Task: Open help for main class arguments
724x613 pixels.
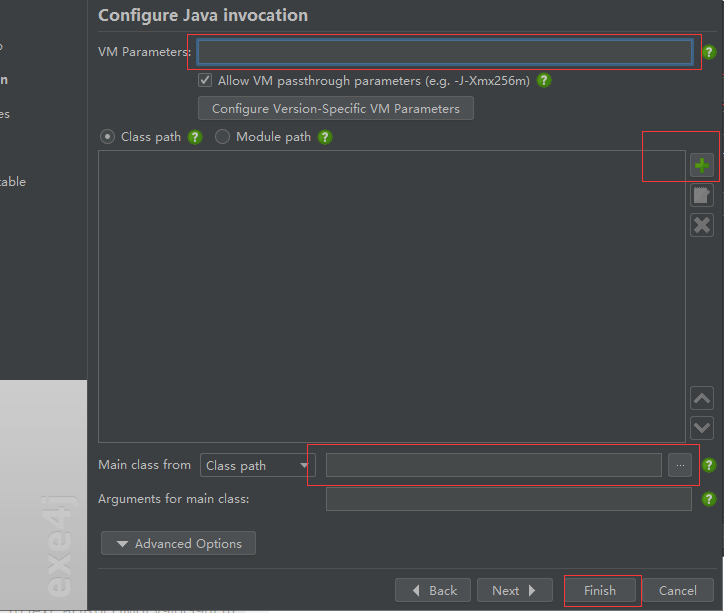Action: 709,499
